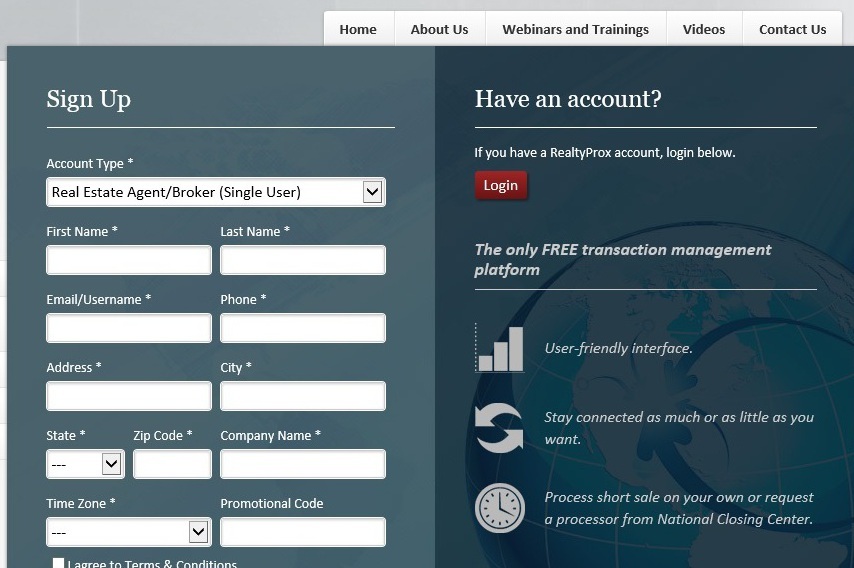Click 'Stay connected as much or as little' text
The image size is (854, 568).
679,428
